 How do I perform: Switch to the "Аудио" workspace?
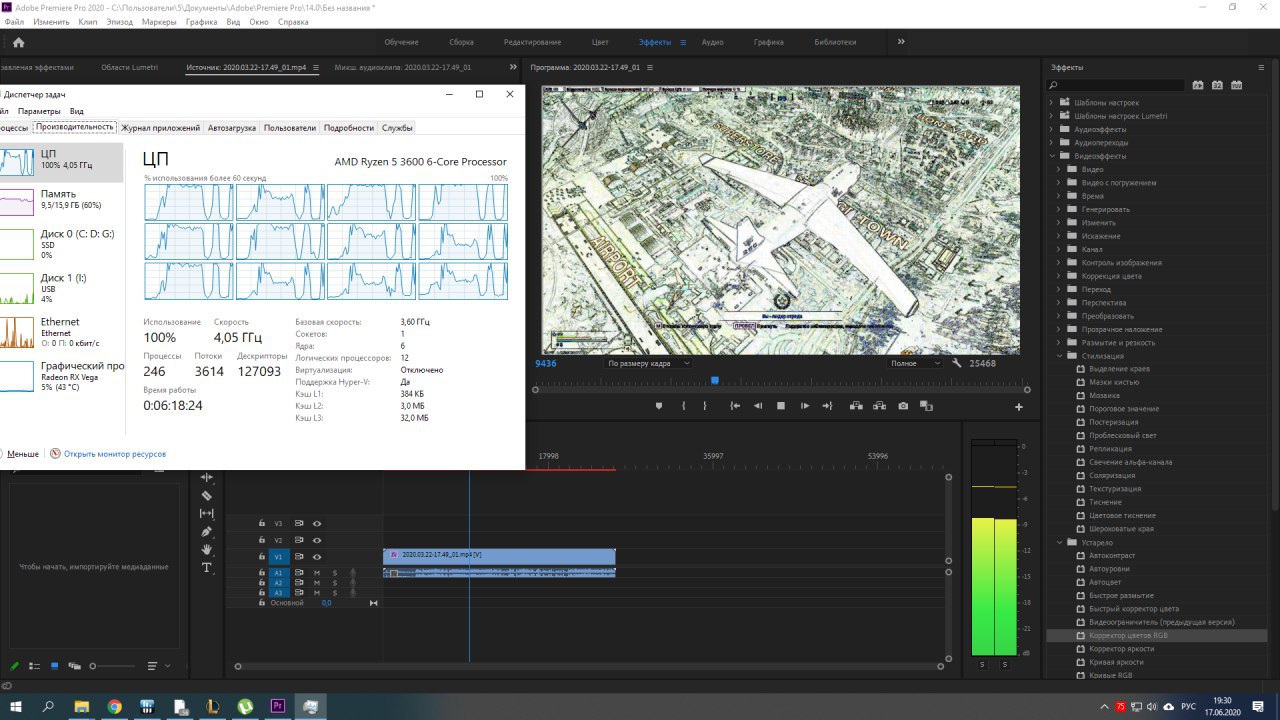(712, 42)
